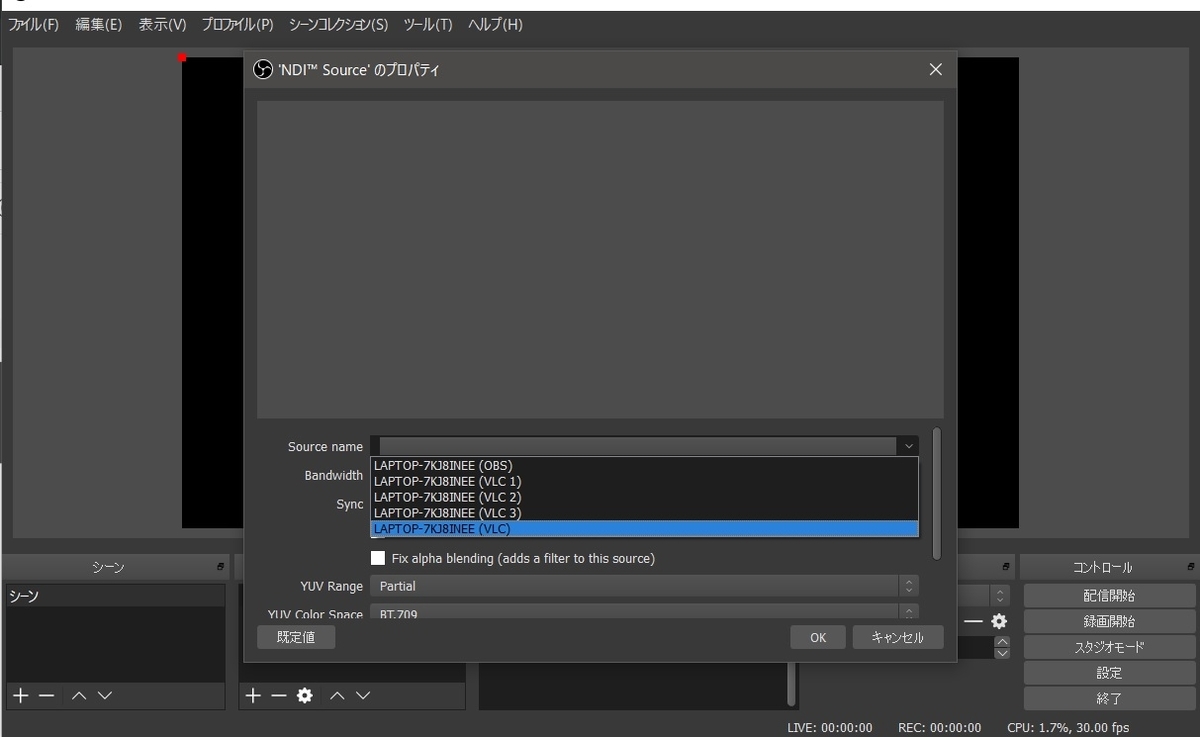Image resolution: width=1200 pixels, height=737 pixels.
Task: Open scene transition dropdown behind dialog
Action: point(984,595)
